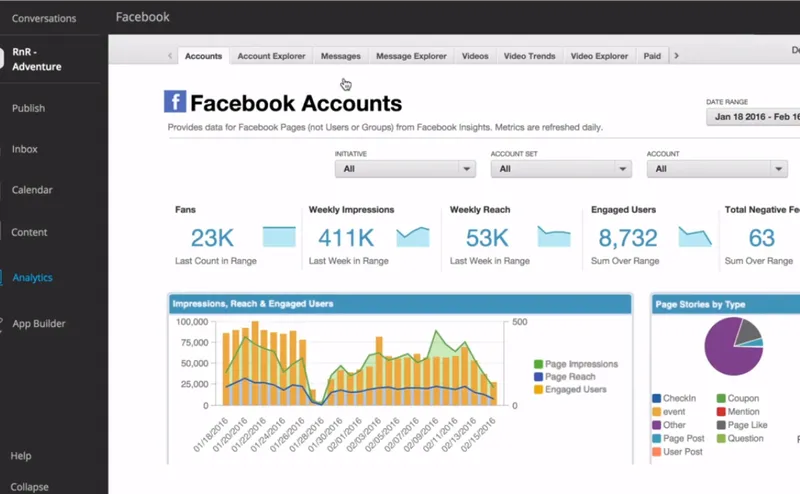The width and height of the screenshot is (800, 494).
Task: Toggle the Page Impressions legend series
Action: [x=576, y=364]
